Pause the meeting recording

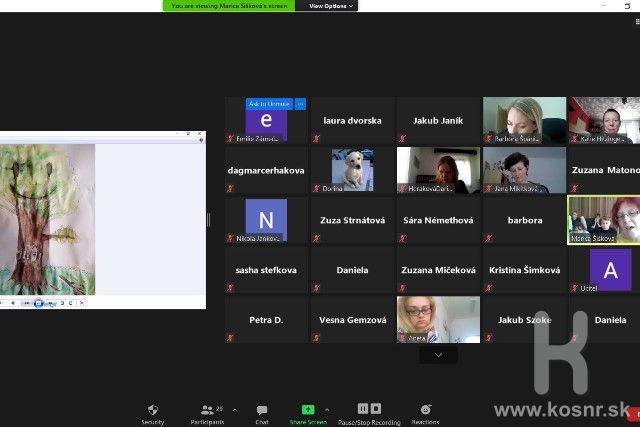click(x=363, y=409)
